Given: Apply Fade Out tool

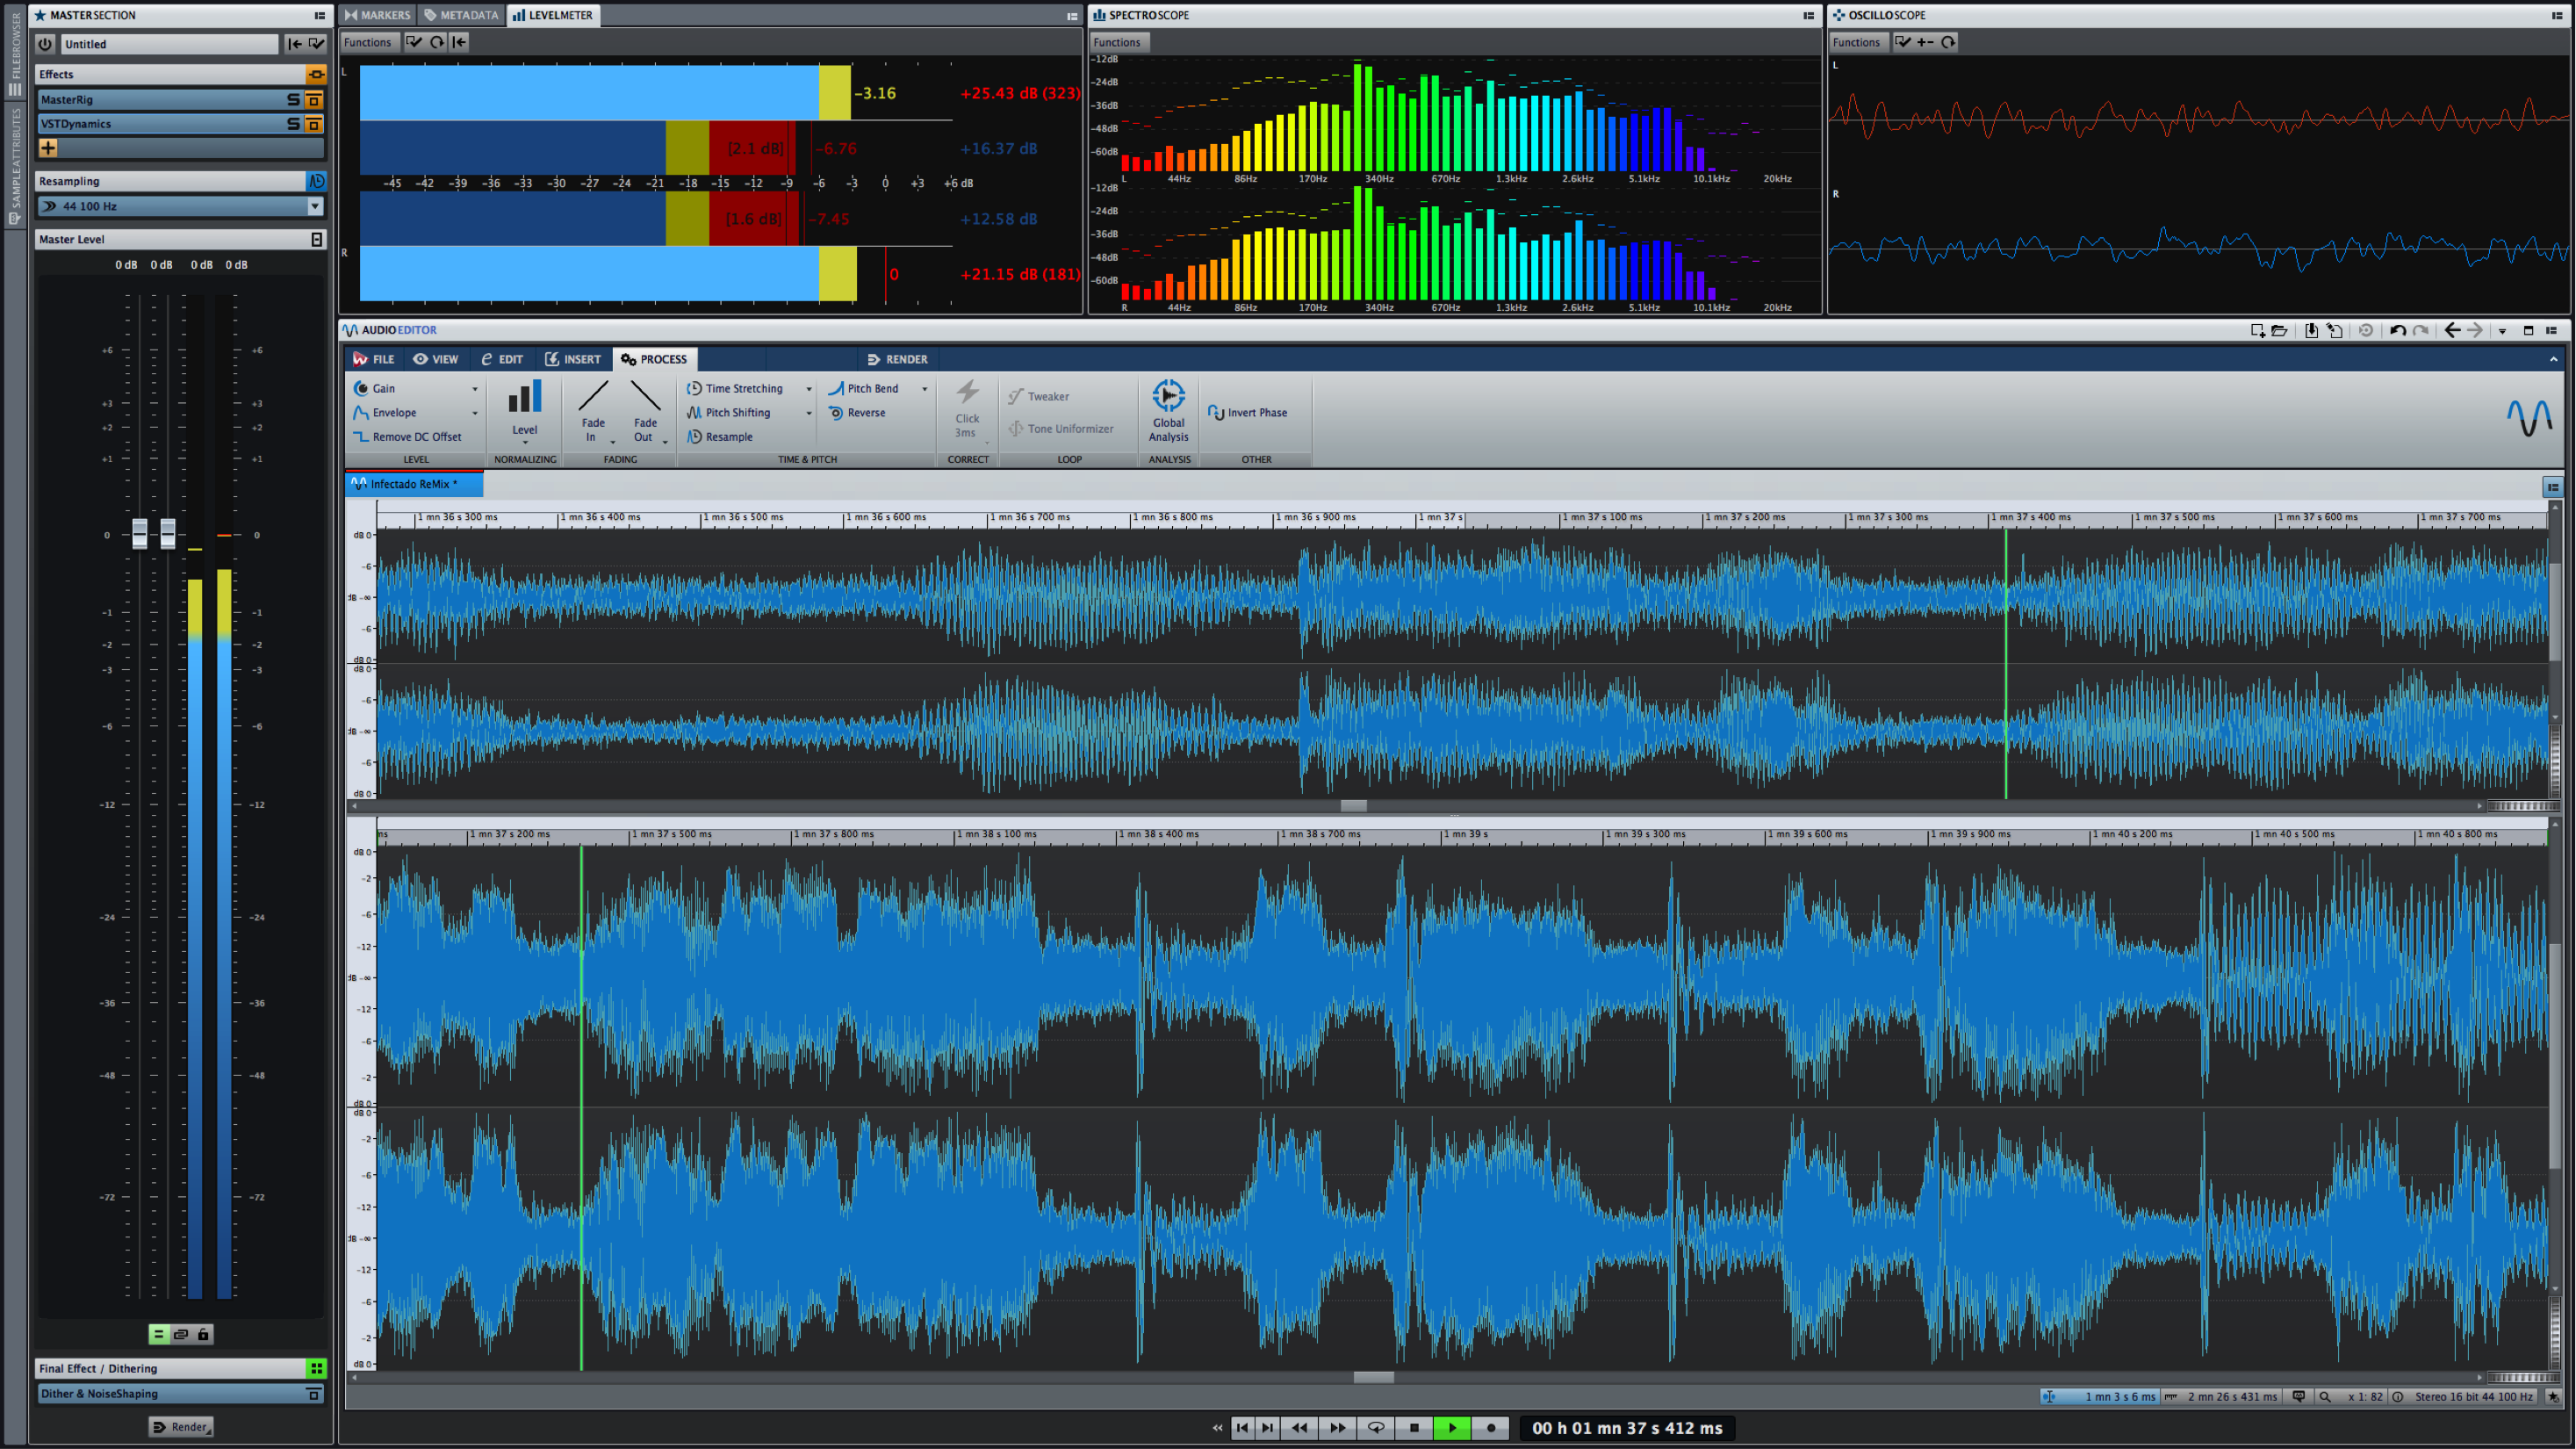Looking at the screenshot, I should 645,398.
